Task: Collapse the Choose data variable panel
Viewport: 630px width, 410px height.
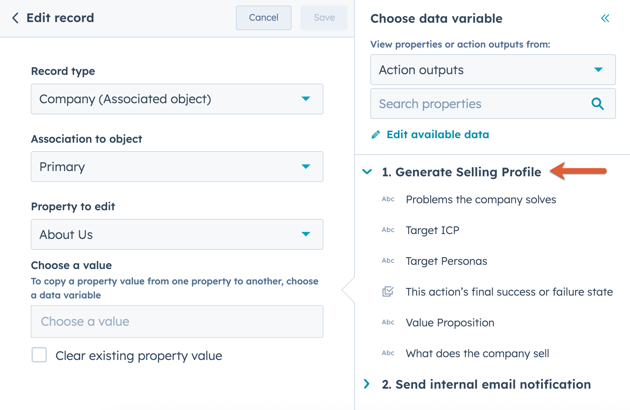Action: (x=605, y=18)
